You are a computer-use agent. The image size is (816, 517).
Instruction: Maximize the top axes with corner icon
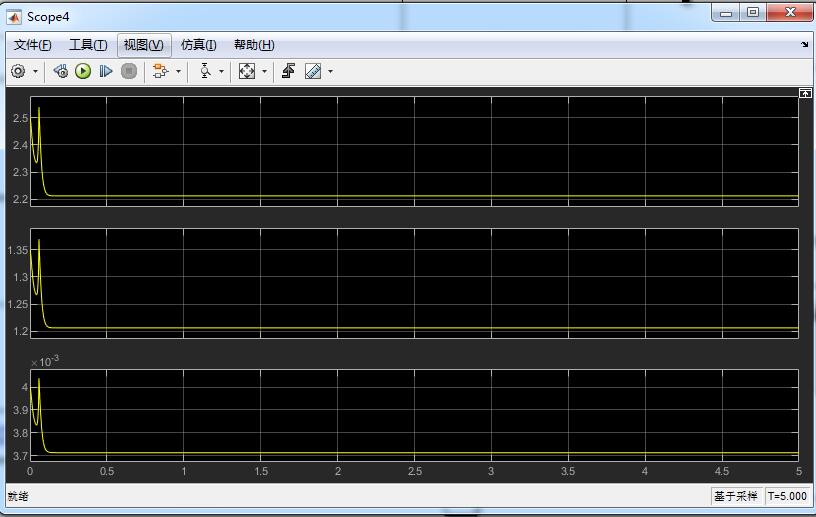click(805, 93)
